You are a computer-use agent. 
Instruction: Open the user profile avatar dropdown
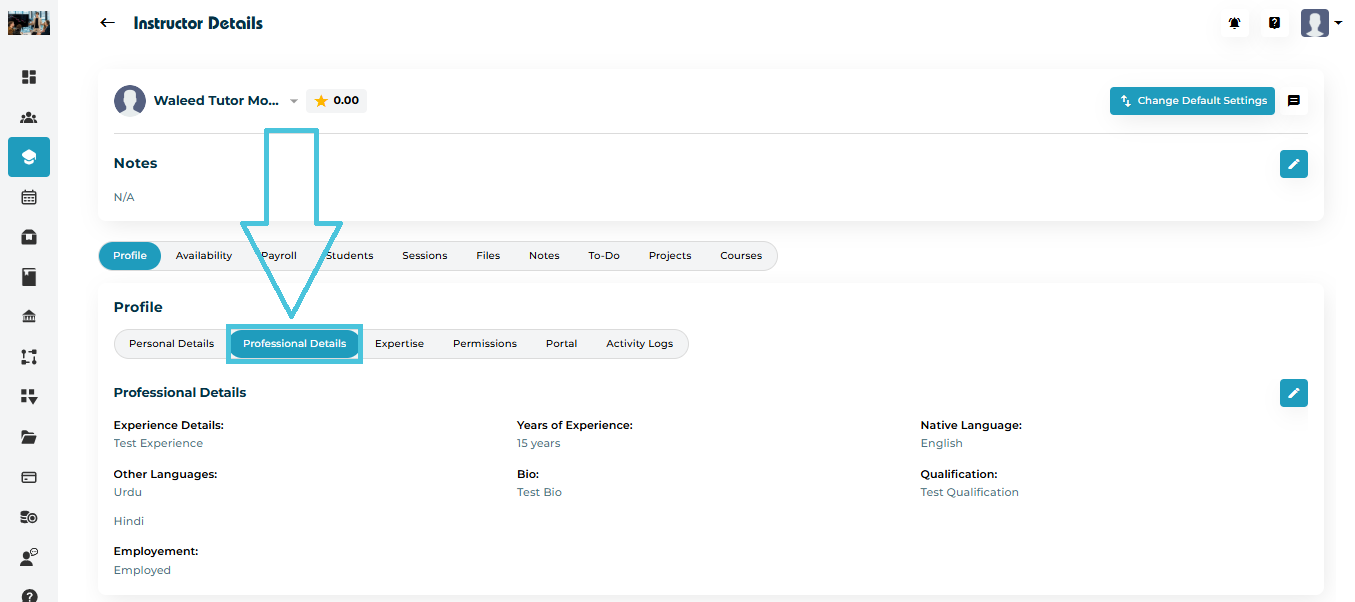coord(1320,23)
